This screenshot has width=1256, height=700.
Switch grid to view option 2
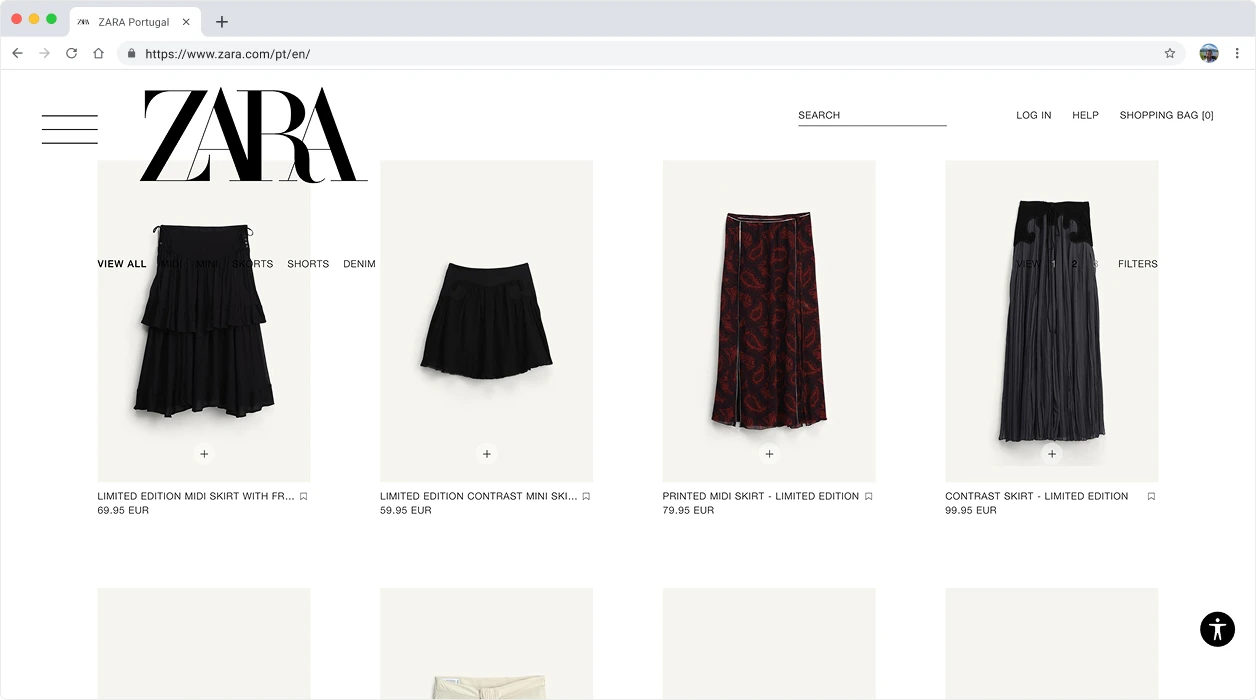[1075, 264]
